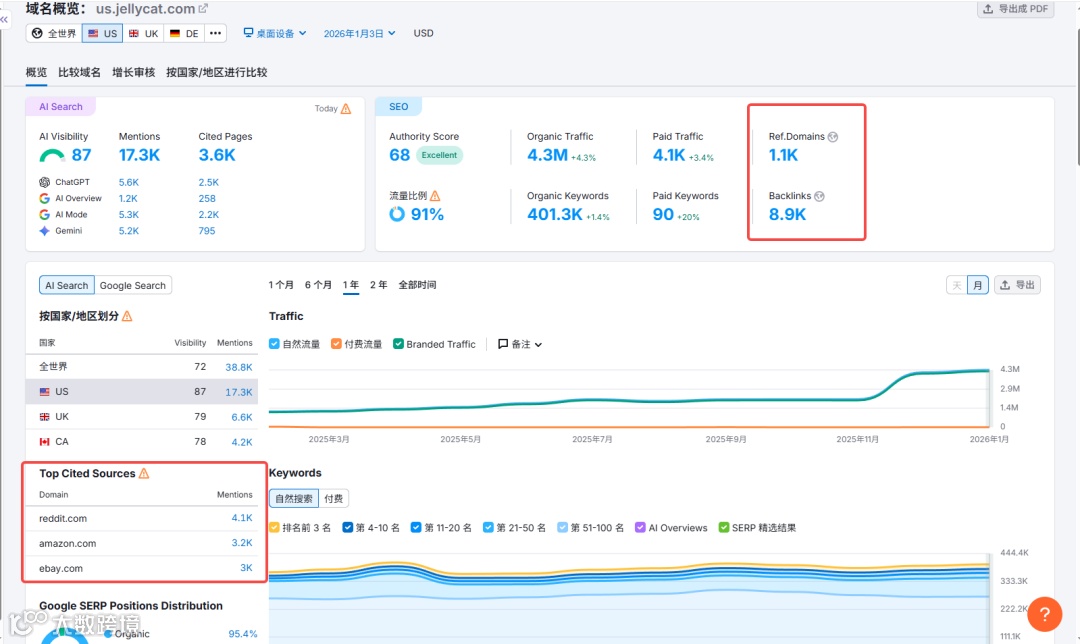Expand the 备注 notes dropdown
The height and width of the screenshot is (644, 1080).
[520, 344]
